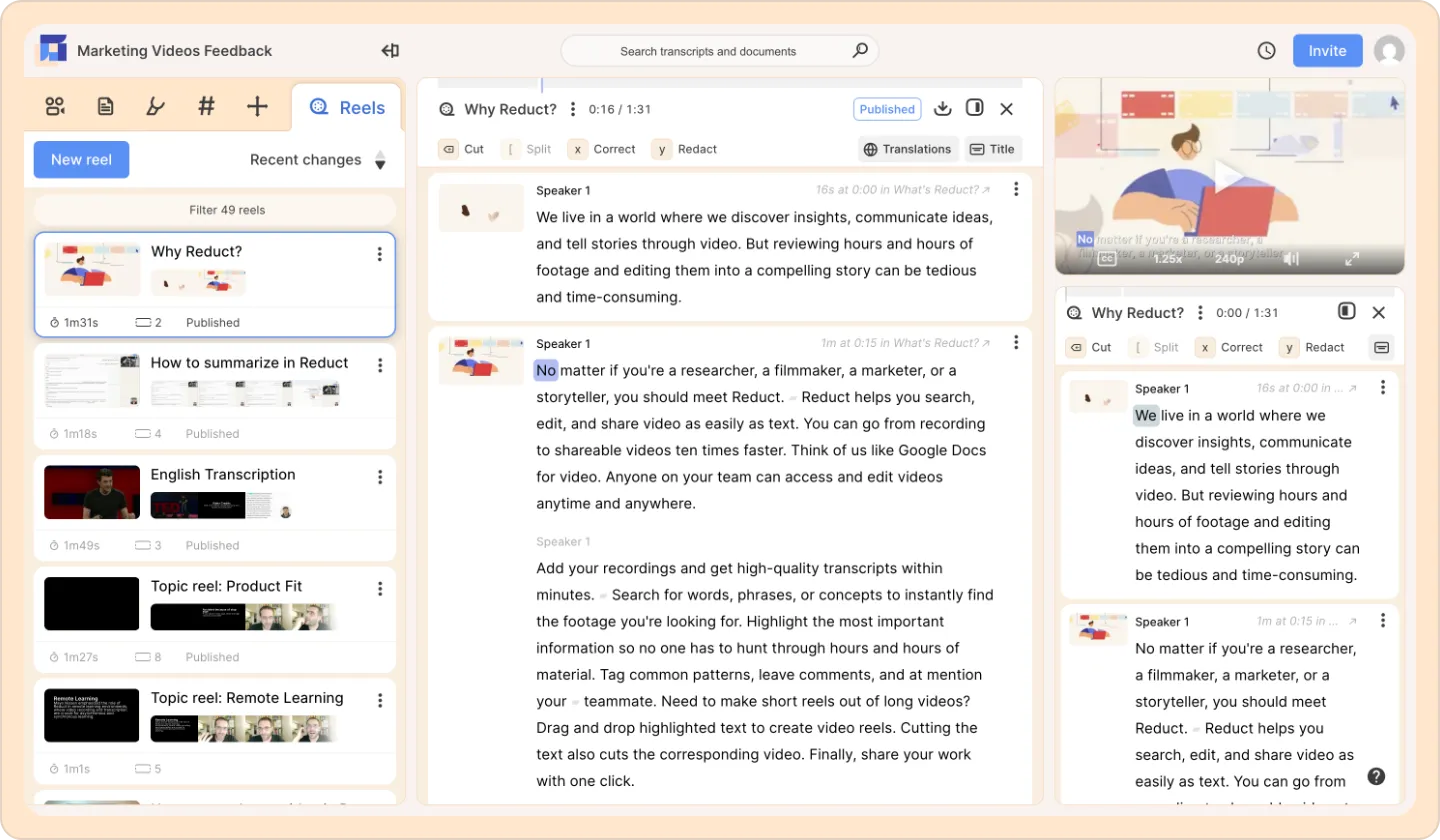Follow the '1m at 0:15 in What's Reduct?' source link
Screen dimensions: 1440x840
906,343
